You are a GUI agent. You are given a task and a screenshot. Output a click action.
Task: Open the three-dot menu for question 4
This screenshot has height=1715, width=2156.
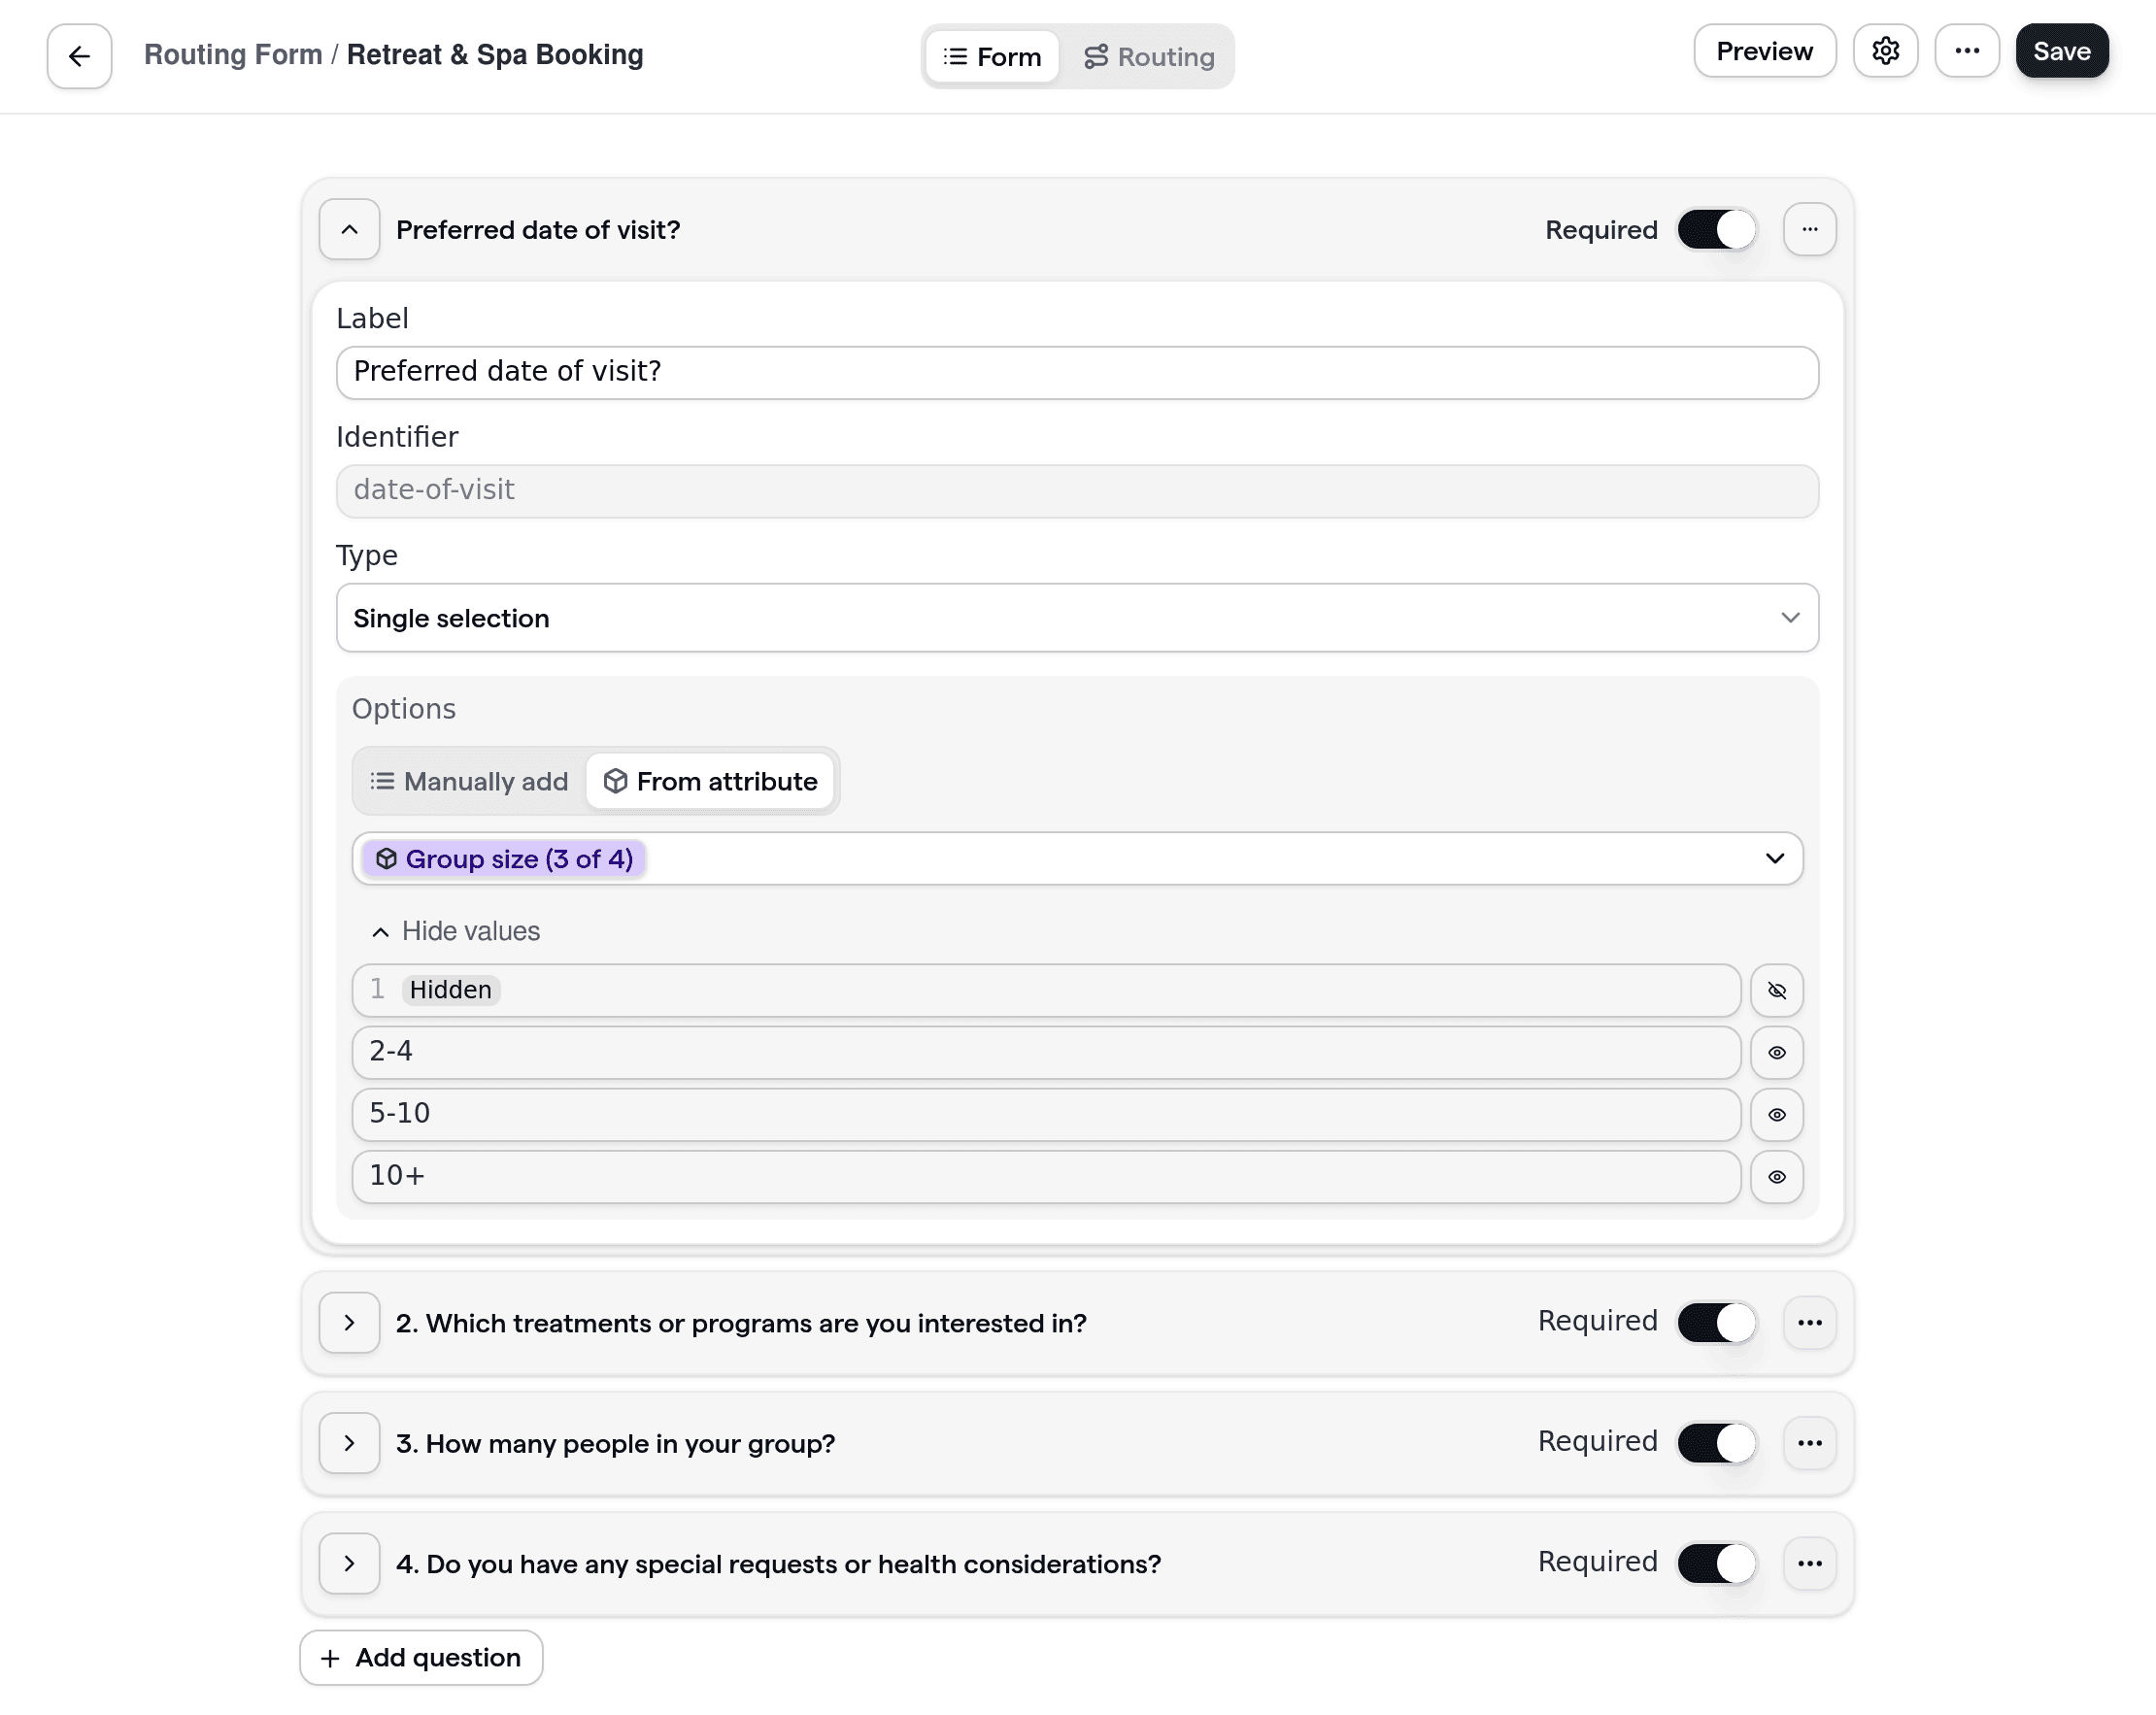coord(1810,1563)
